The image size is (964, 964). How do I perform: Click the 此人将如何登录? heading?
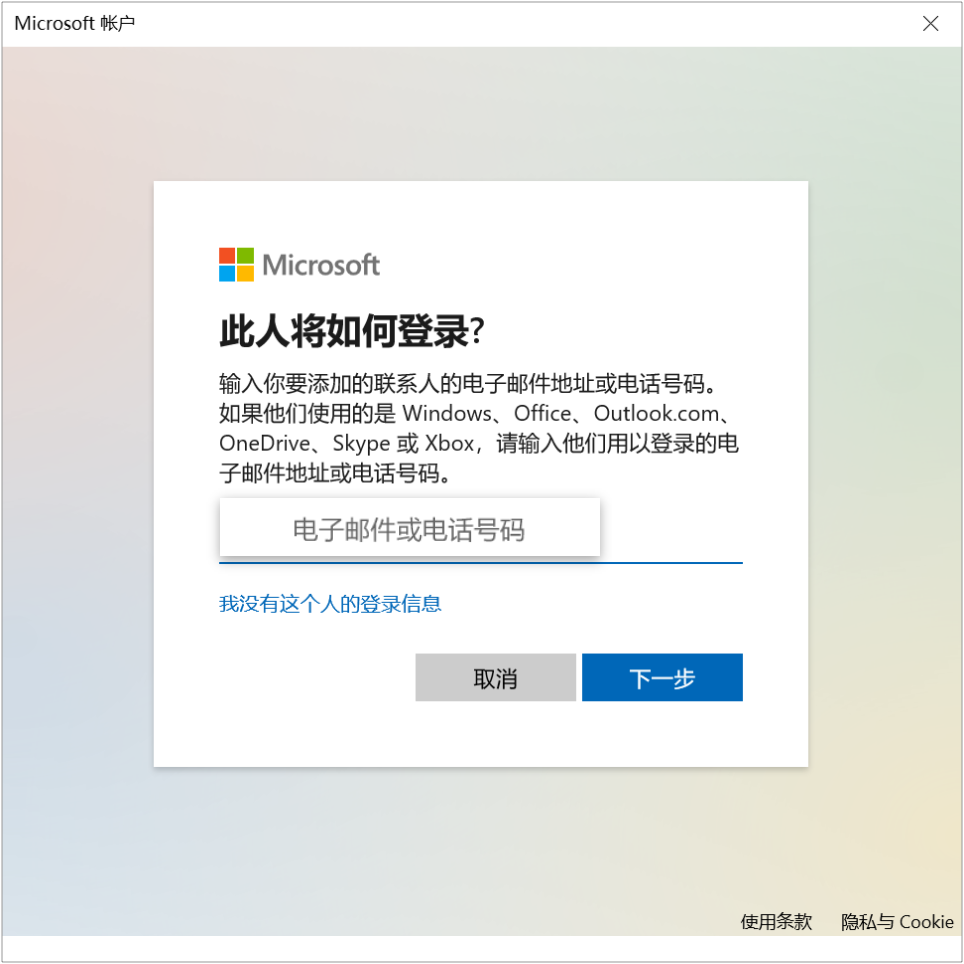352,331
